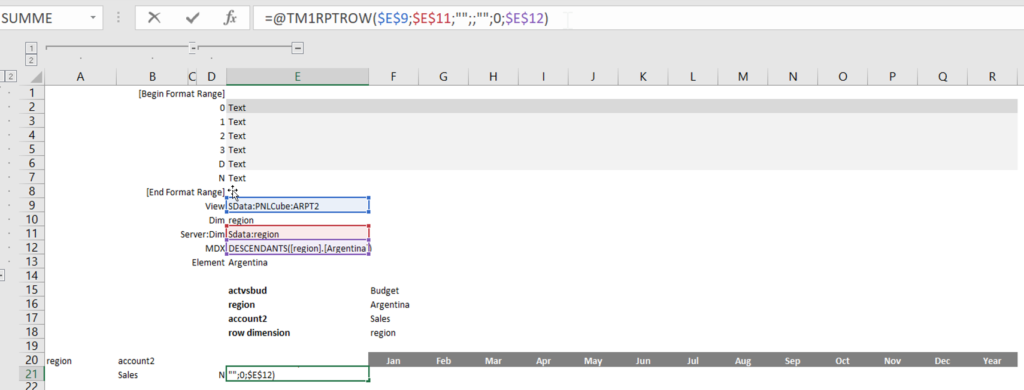Select the Server:Dim label cell
The image size is (1024, 390).
pyautogui.click(x=202, y=234)
